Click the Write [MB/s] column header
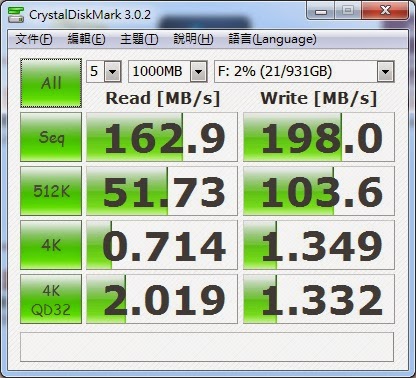Viewport: 416px width, 378px height. [319, 99]
